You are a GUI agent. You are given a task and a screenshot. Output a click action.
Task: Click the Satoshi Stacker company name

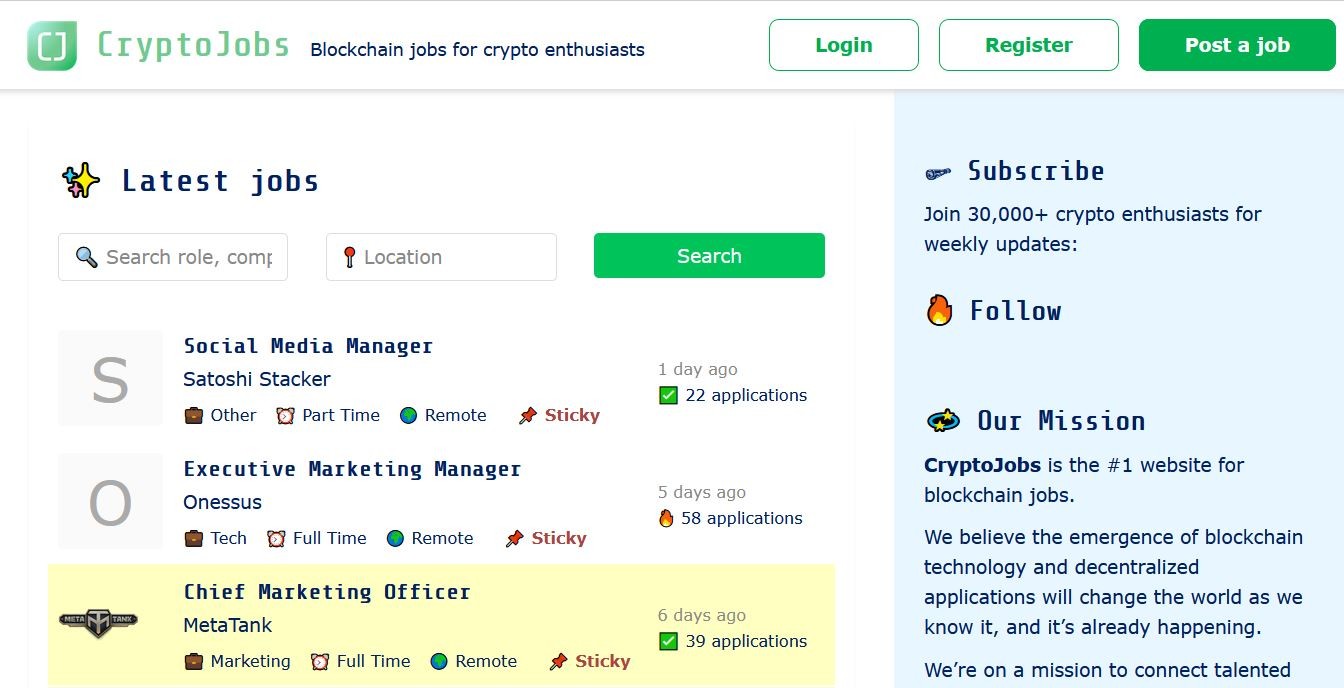pos(257,379)
